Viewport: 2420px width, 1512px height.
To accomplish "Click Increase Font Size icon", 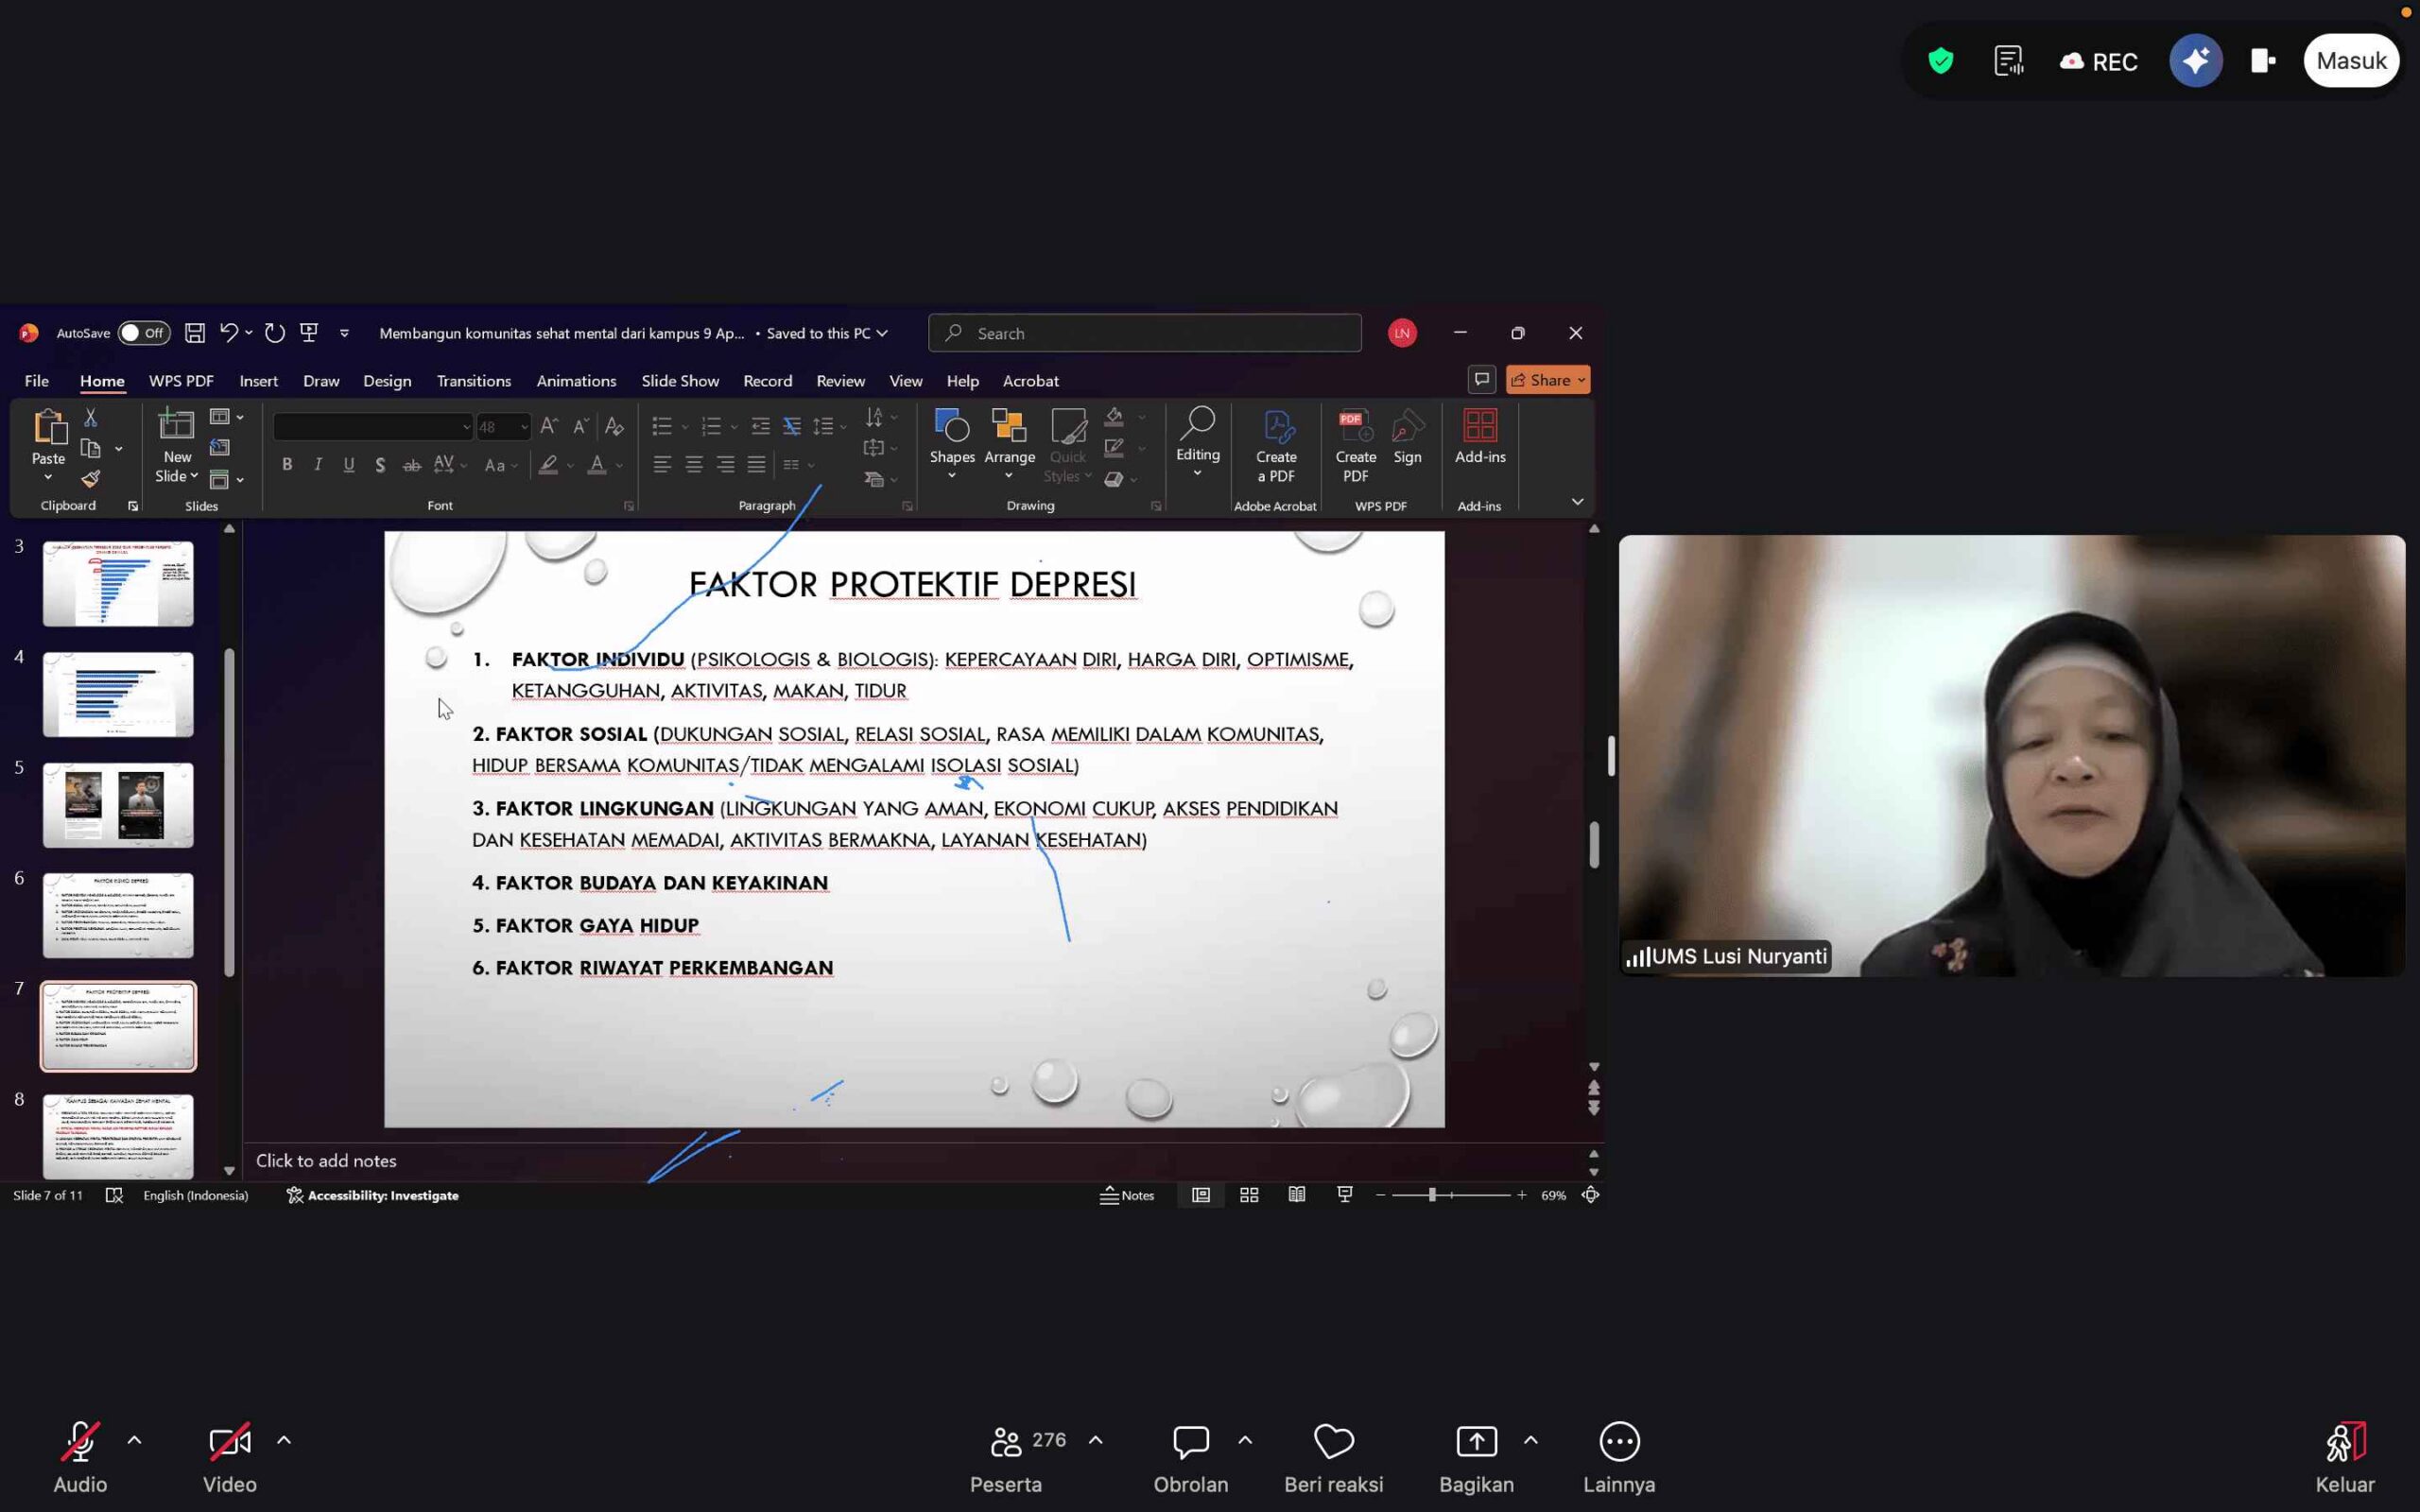I will coord(548,427).
